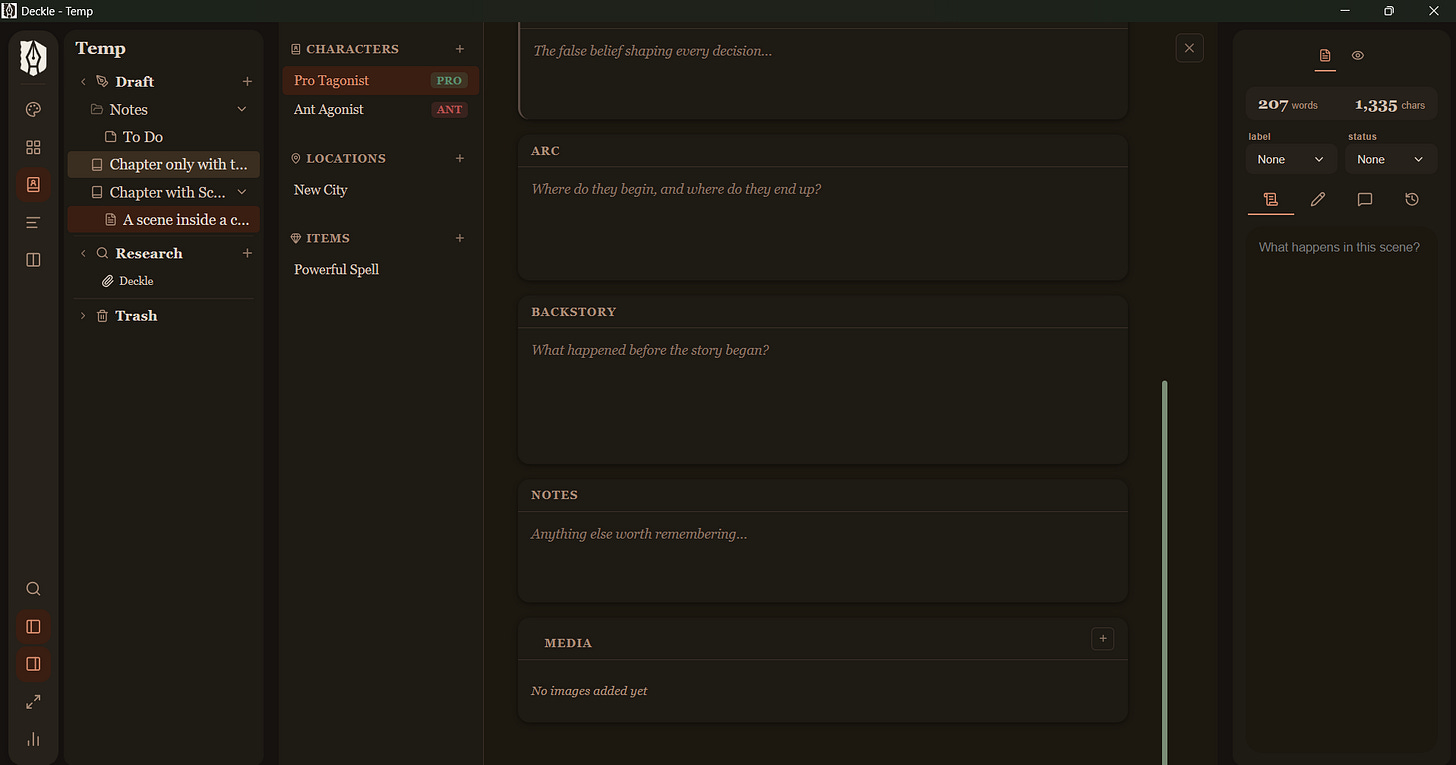Switch to the history tab in inspector
This screenshot has width=1456, height=765.
point(1411,200)
